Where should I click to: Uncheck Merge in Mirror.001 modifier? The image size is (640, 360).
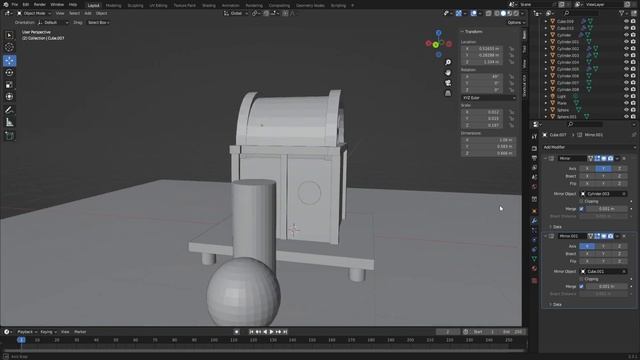pyautogui.click(x=582, y=287)
